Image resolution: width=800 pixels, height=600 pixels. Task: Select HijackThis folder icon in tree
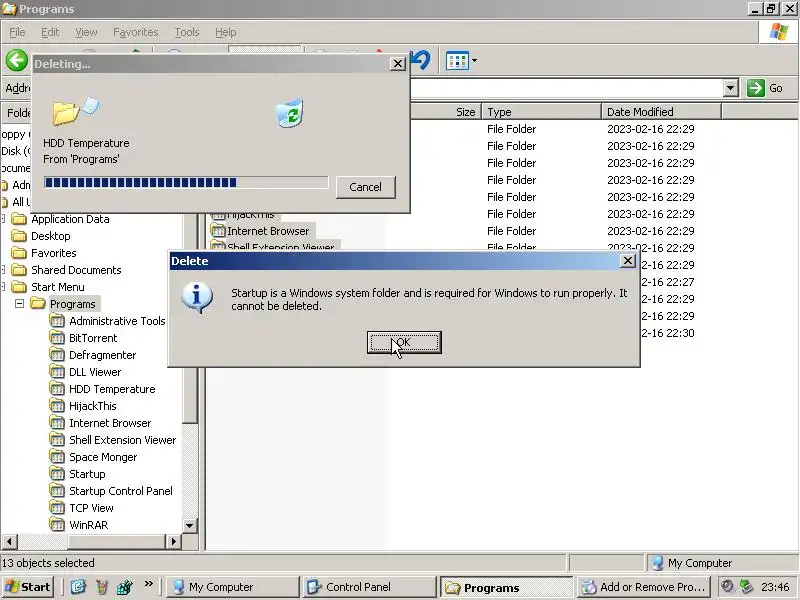pyautogui.click(x=57, y=406)
